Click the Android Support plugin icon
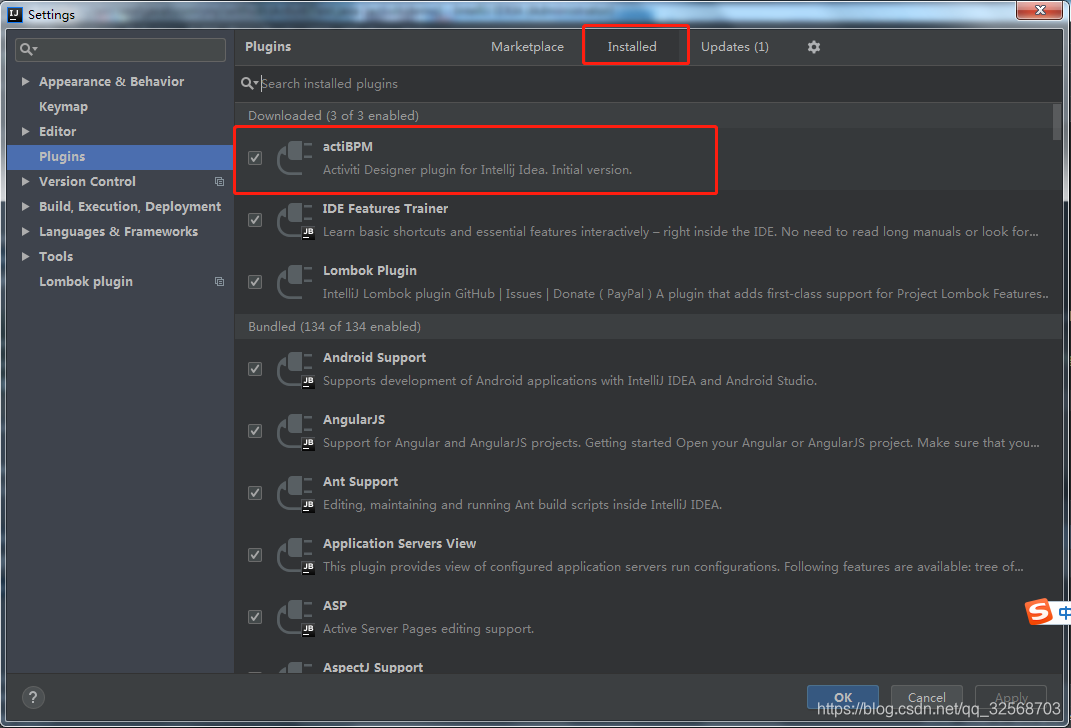 294,369
